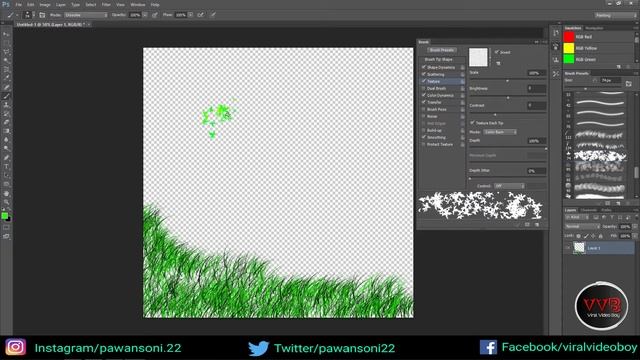
Task: Toggle Transfer checkbox
Action: pyautogui.click(x=424, y=102)
